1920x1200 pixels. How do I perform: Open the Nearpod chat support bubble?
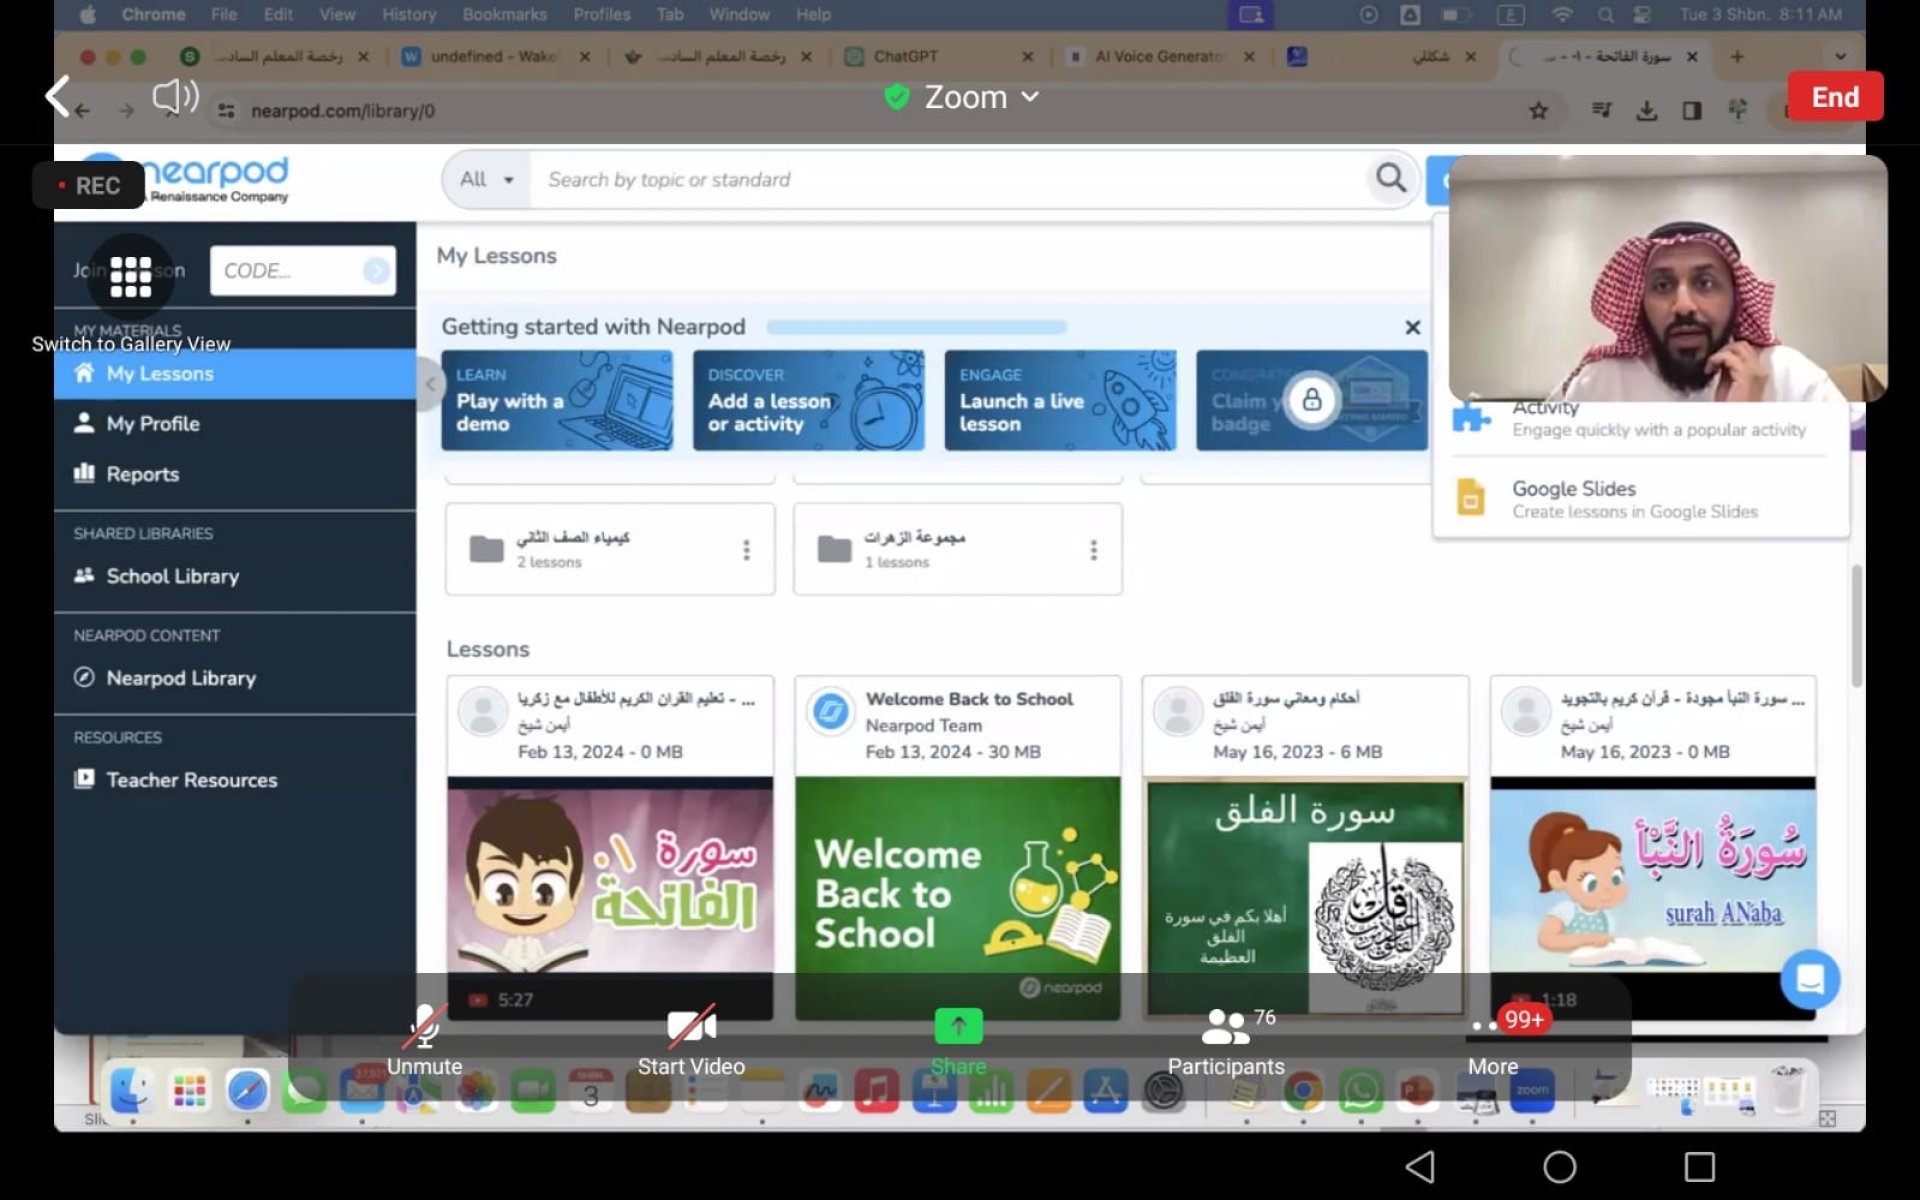[x=1809, y=979]
